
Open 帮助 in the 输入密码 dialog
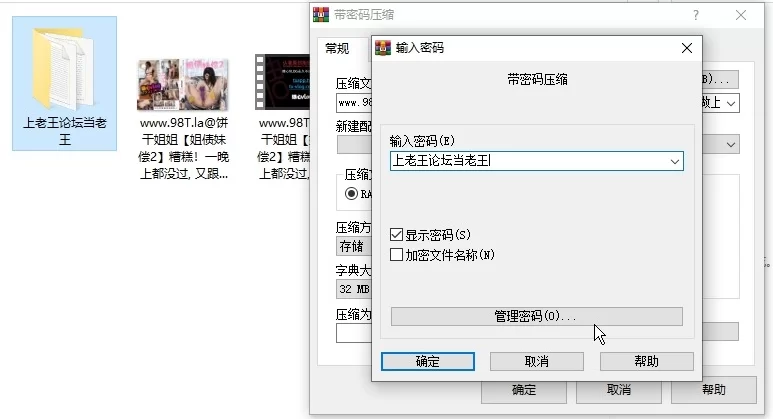tap(646, 361)
